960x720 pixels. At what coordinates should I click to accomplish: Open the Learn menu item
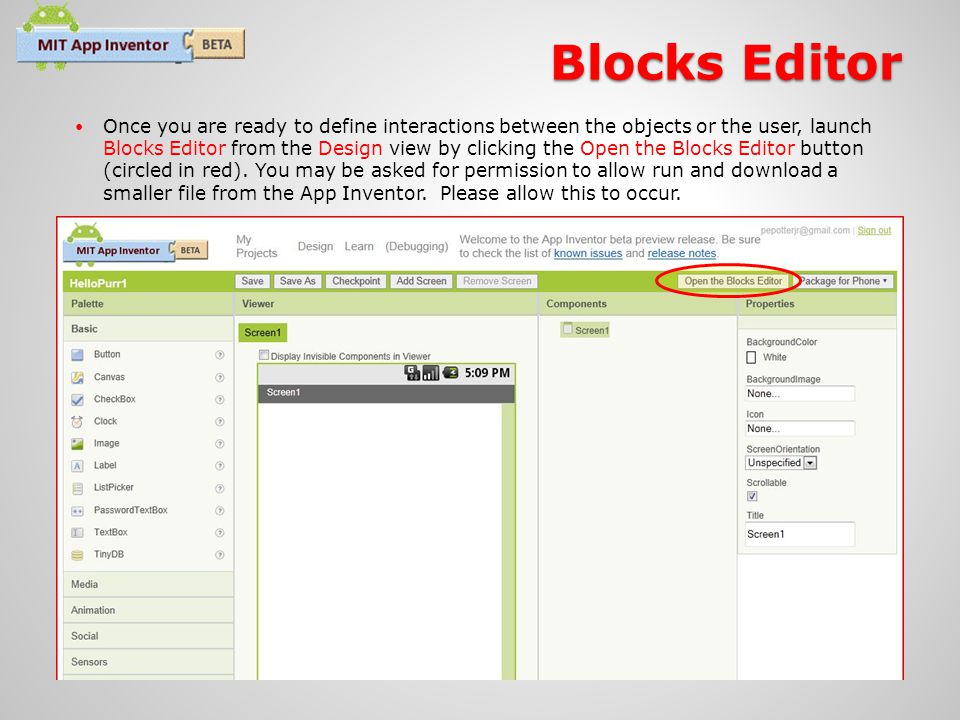point(359,246)
